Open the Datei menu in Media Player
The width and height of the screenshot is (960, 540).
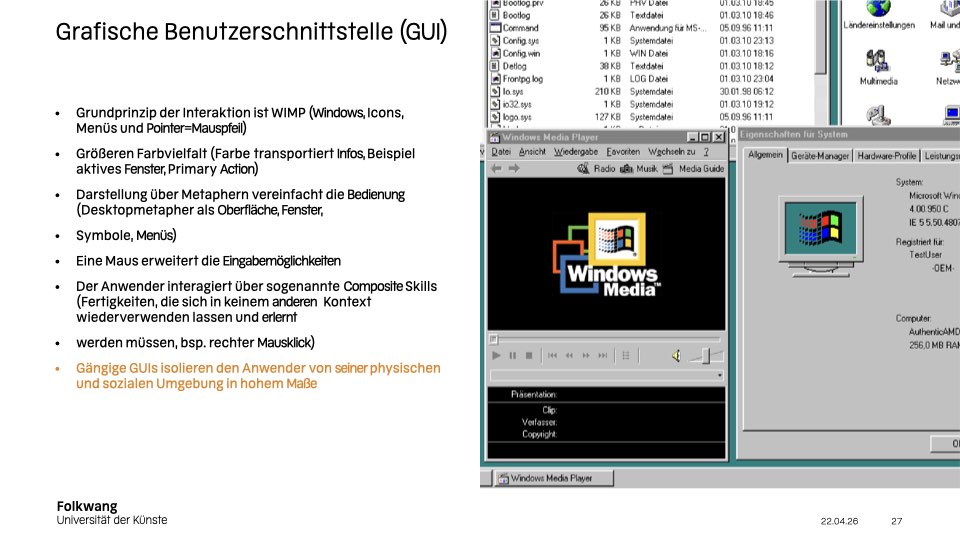501,152
